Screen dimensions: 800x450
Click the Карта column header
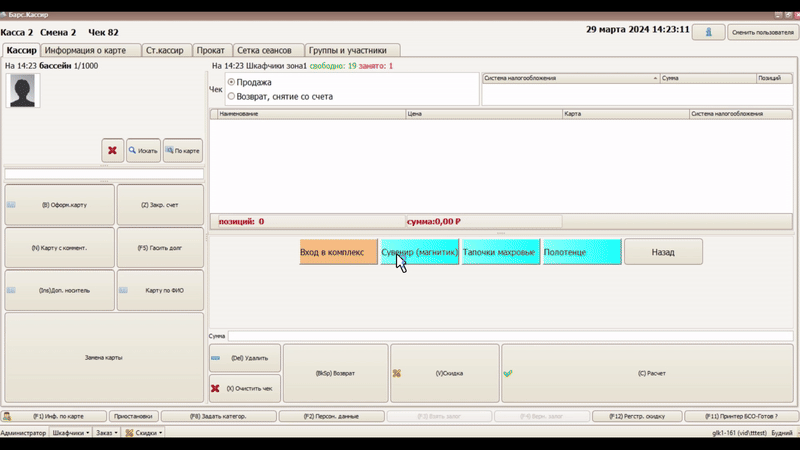pyautogui.click(x=626, y=114)
